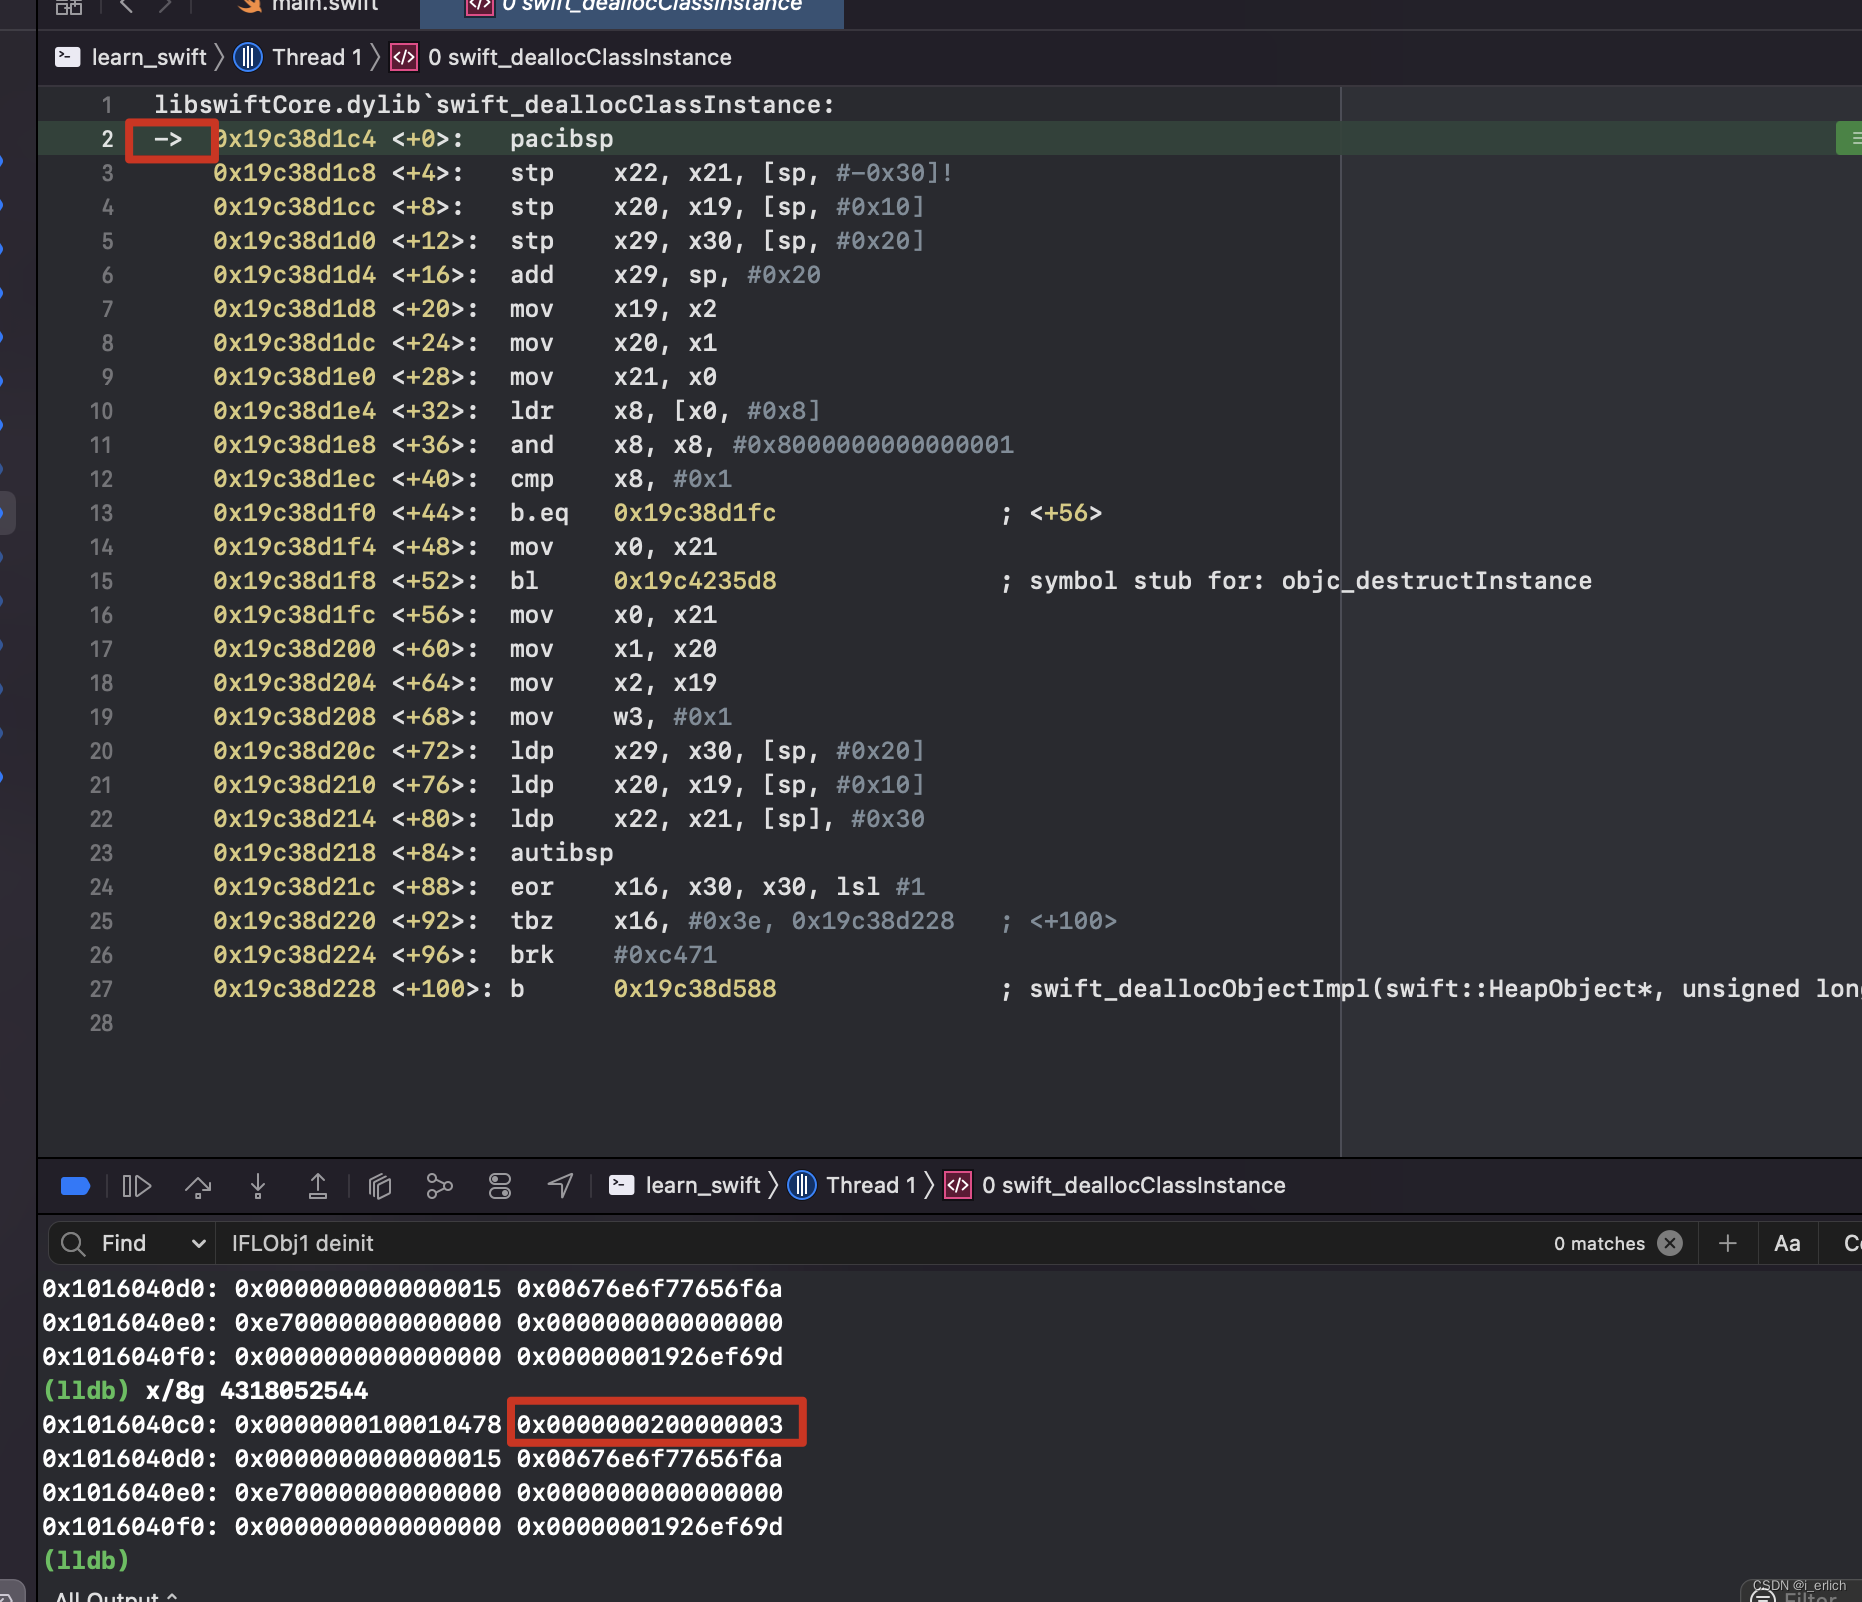1862x1602 pixels.
Task: Open learn_swift in debug bar breadcrumb
Action: point(686,1185)
